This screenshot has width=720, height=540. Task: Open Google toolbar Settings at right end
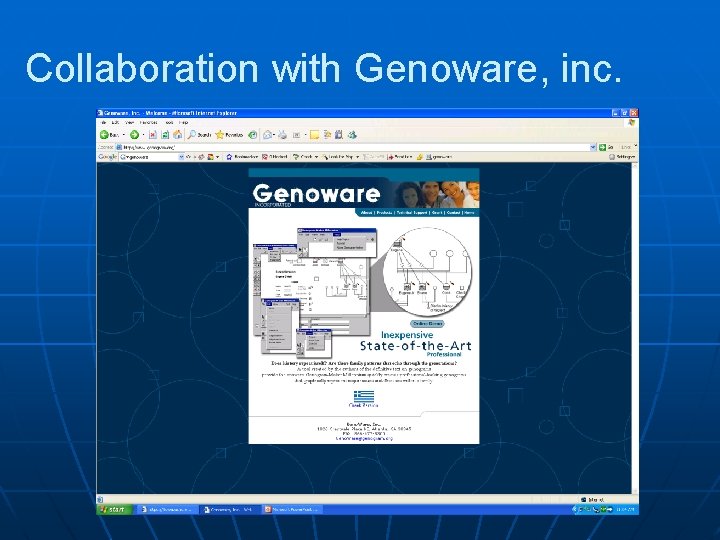[x=622, y=157]
